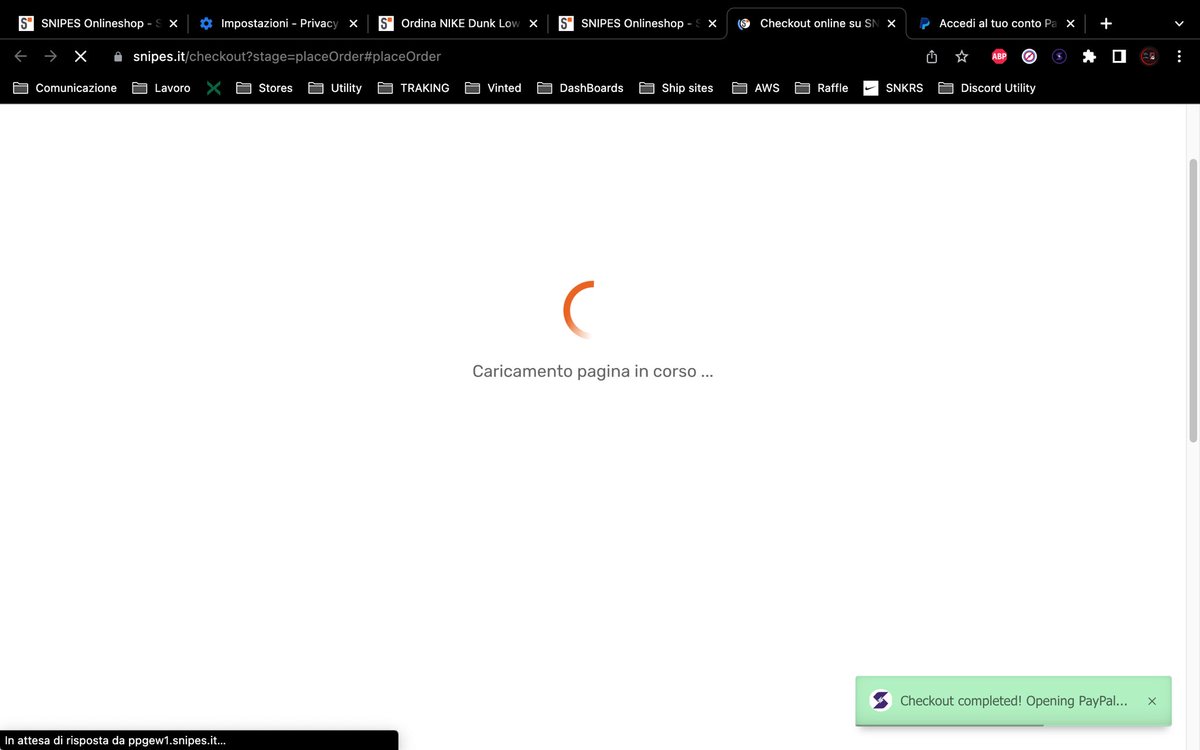This screenshot has height=750, width=1200.
Task: Click the "Caricamento pagina in corso ..." text
Action: pyautogui.click(x=593, y=371)
